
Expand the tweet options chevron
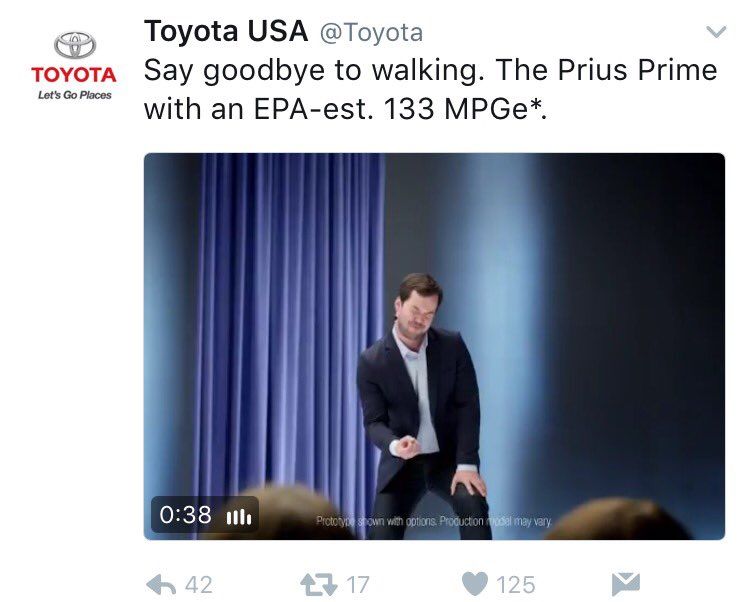[716, 33]
